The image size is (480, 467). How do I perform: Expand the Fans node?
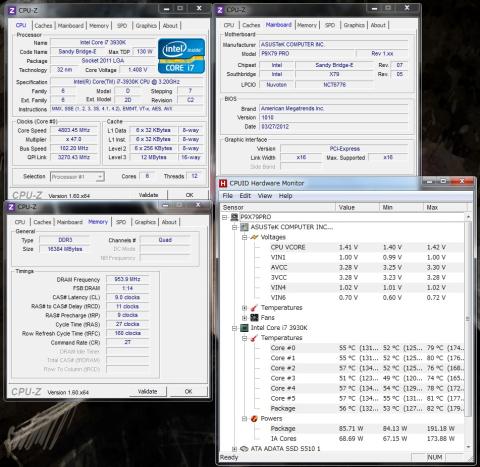pyautogui.click(x=244, y=318)
